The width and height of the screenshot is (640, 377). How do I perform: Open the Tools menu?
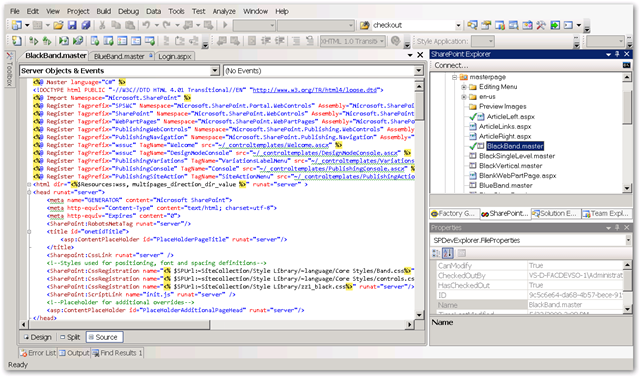(x=176, y=11)
